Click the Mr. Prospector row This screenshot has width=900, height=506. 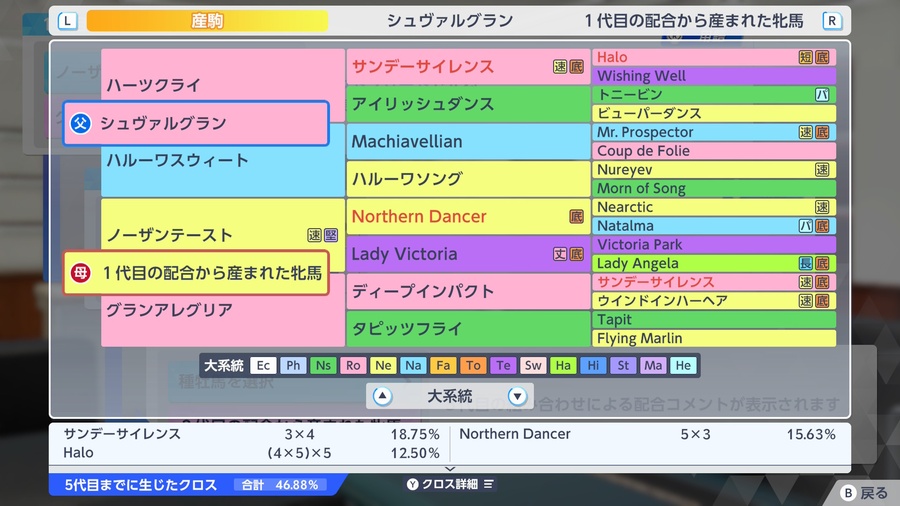point(714,132)
